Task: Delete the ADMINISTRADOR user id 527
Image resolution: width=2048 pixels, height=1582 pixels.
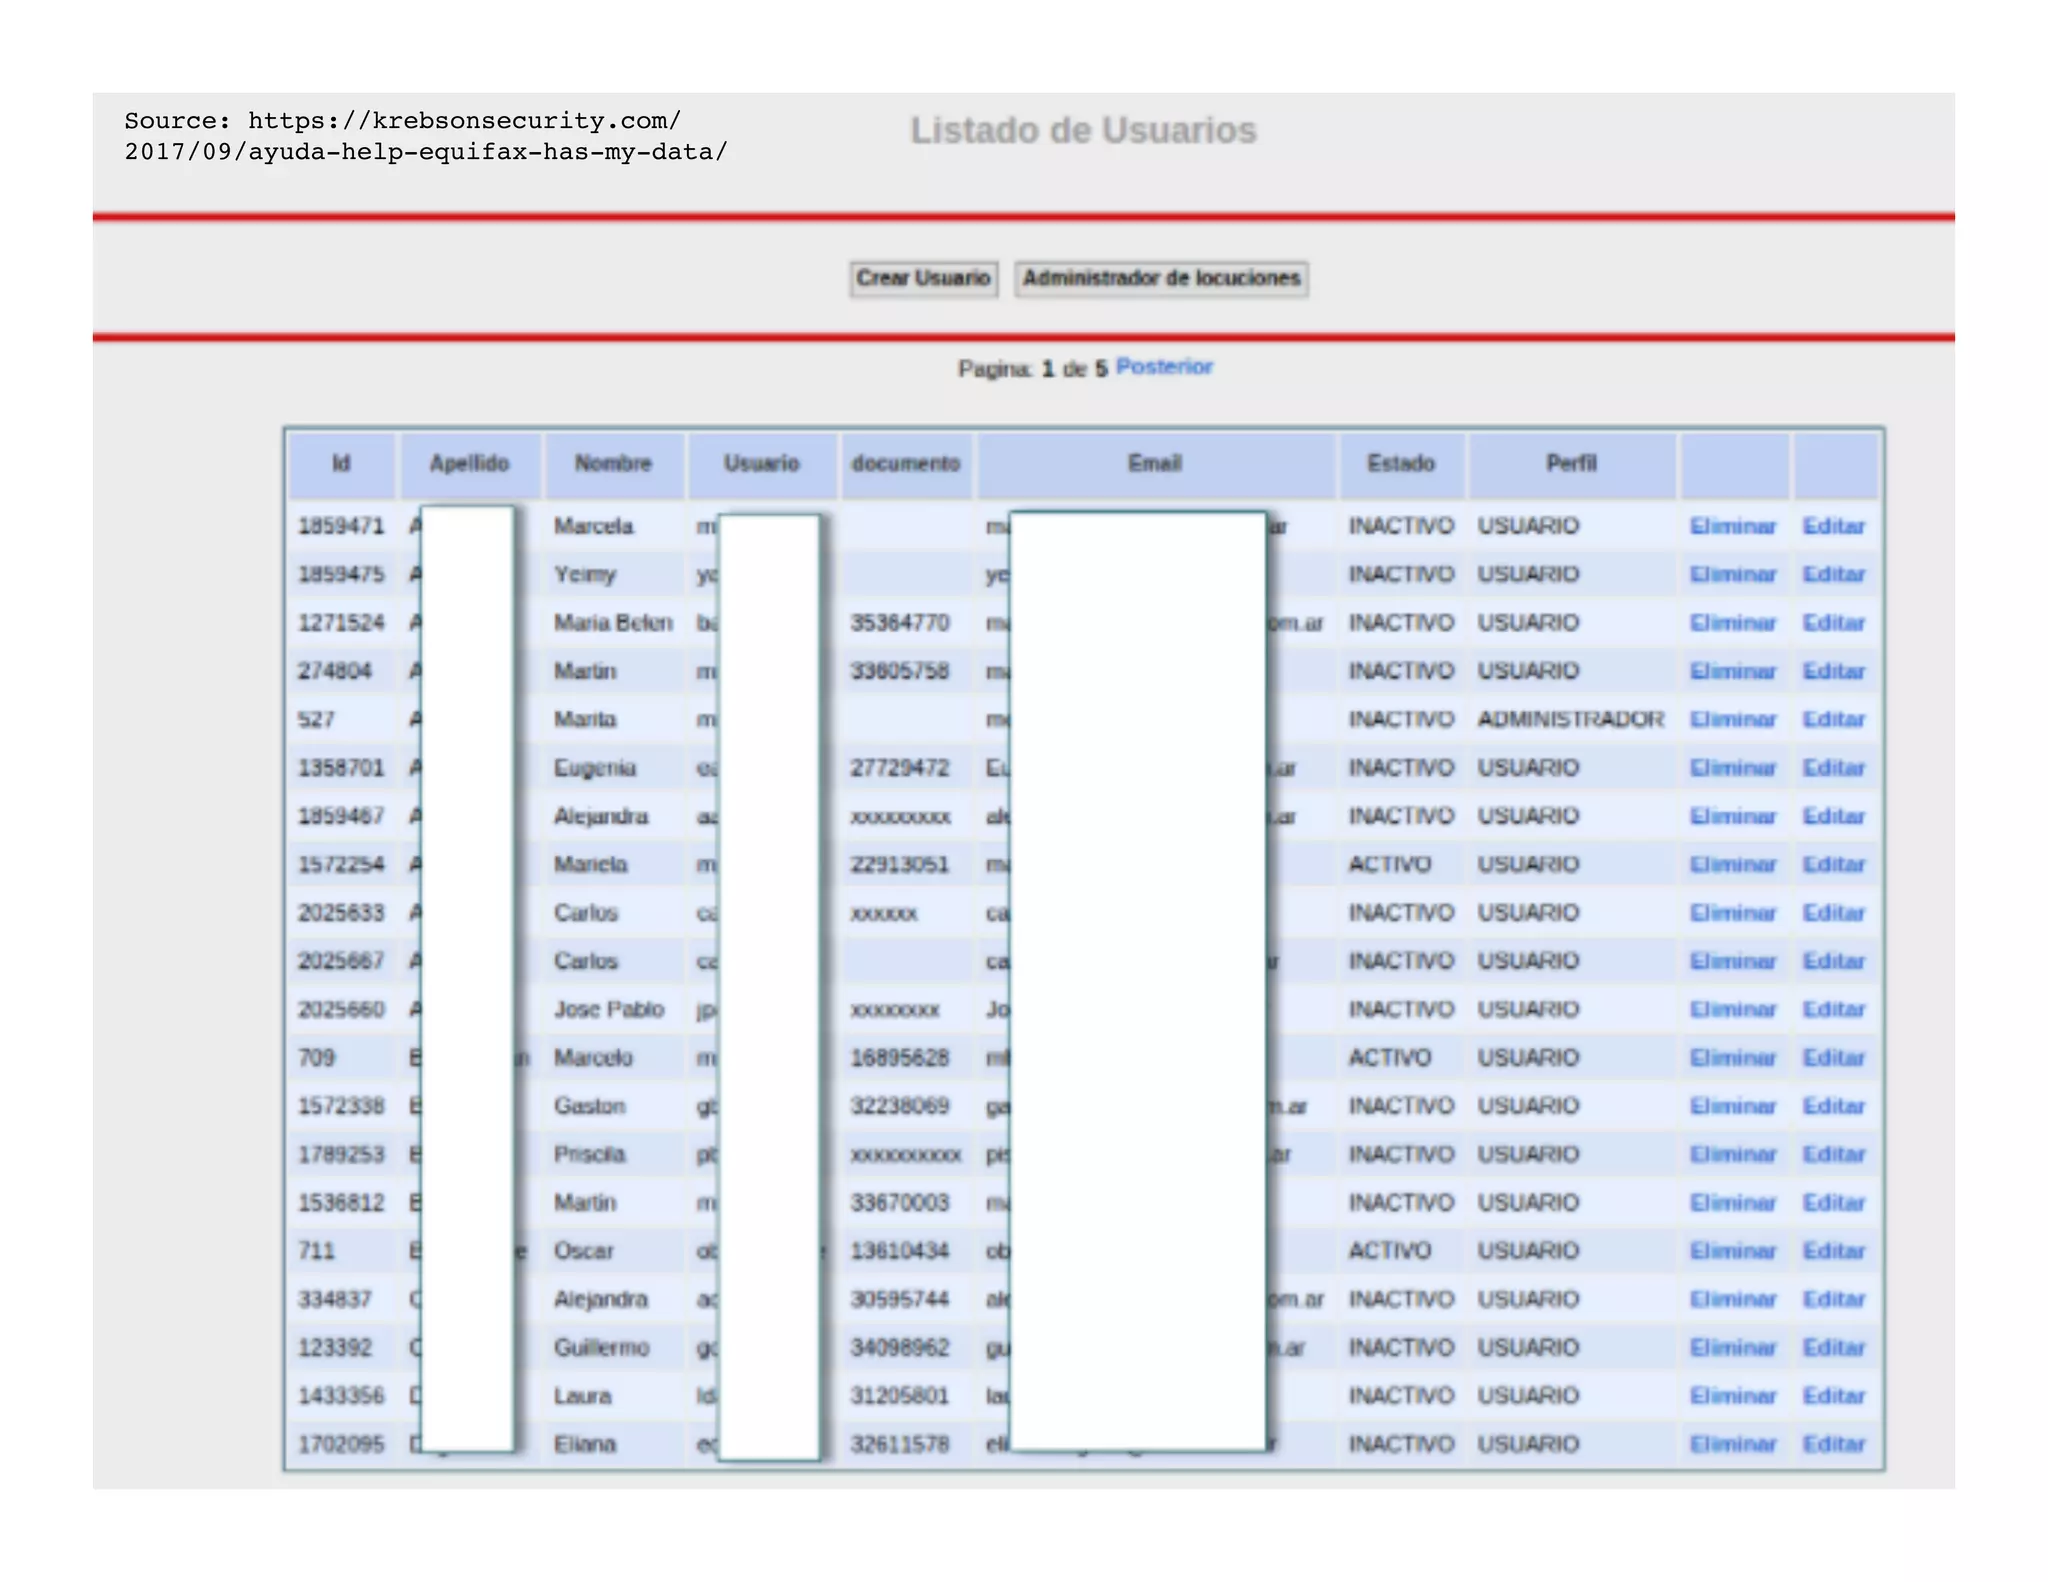Action: tap(1733, 719)
